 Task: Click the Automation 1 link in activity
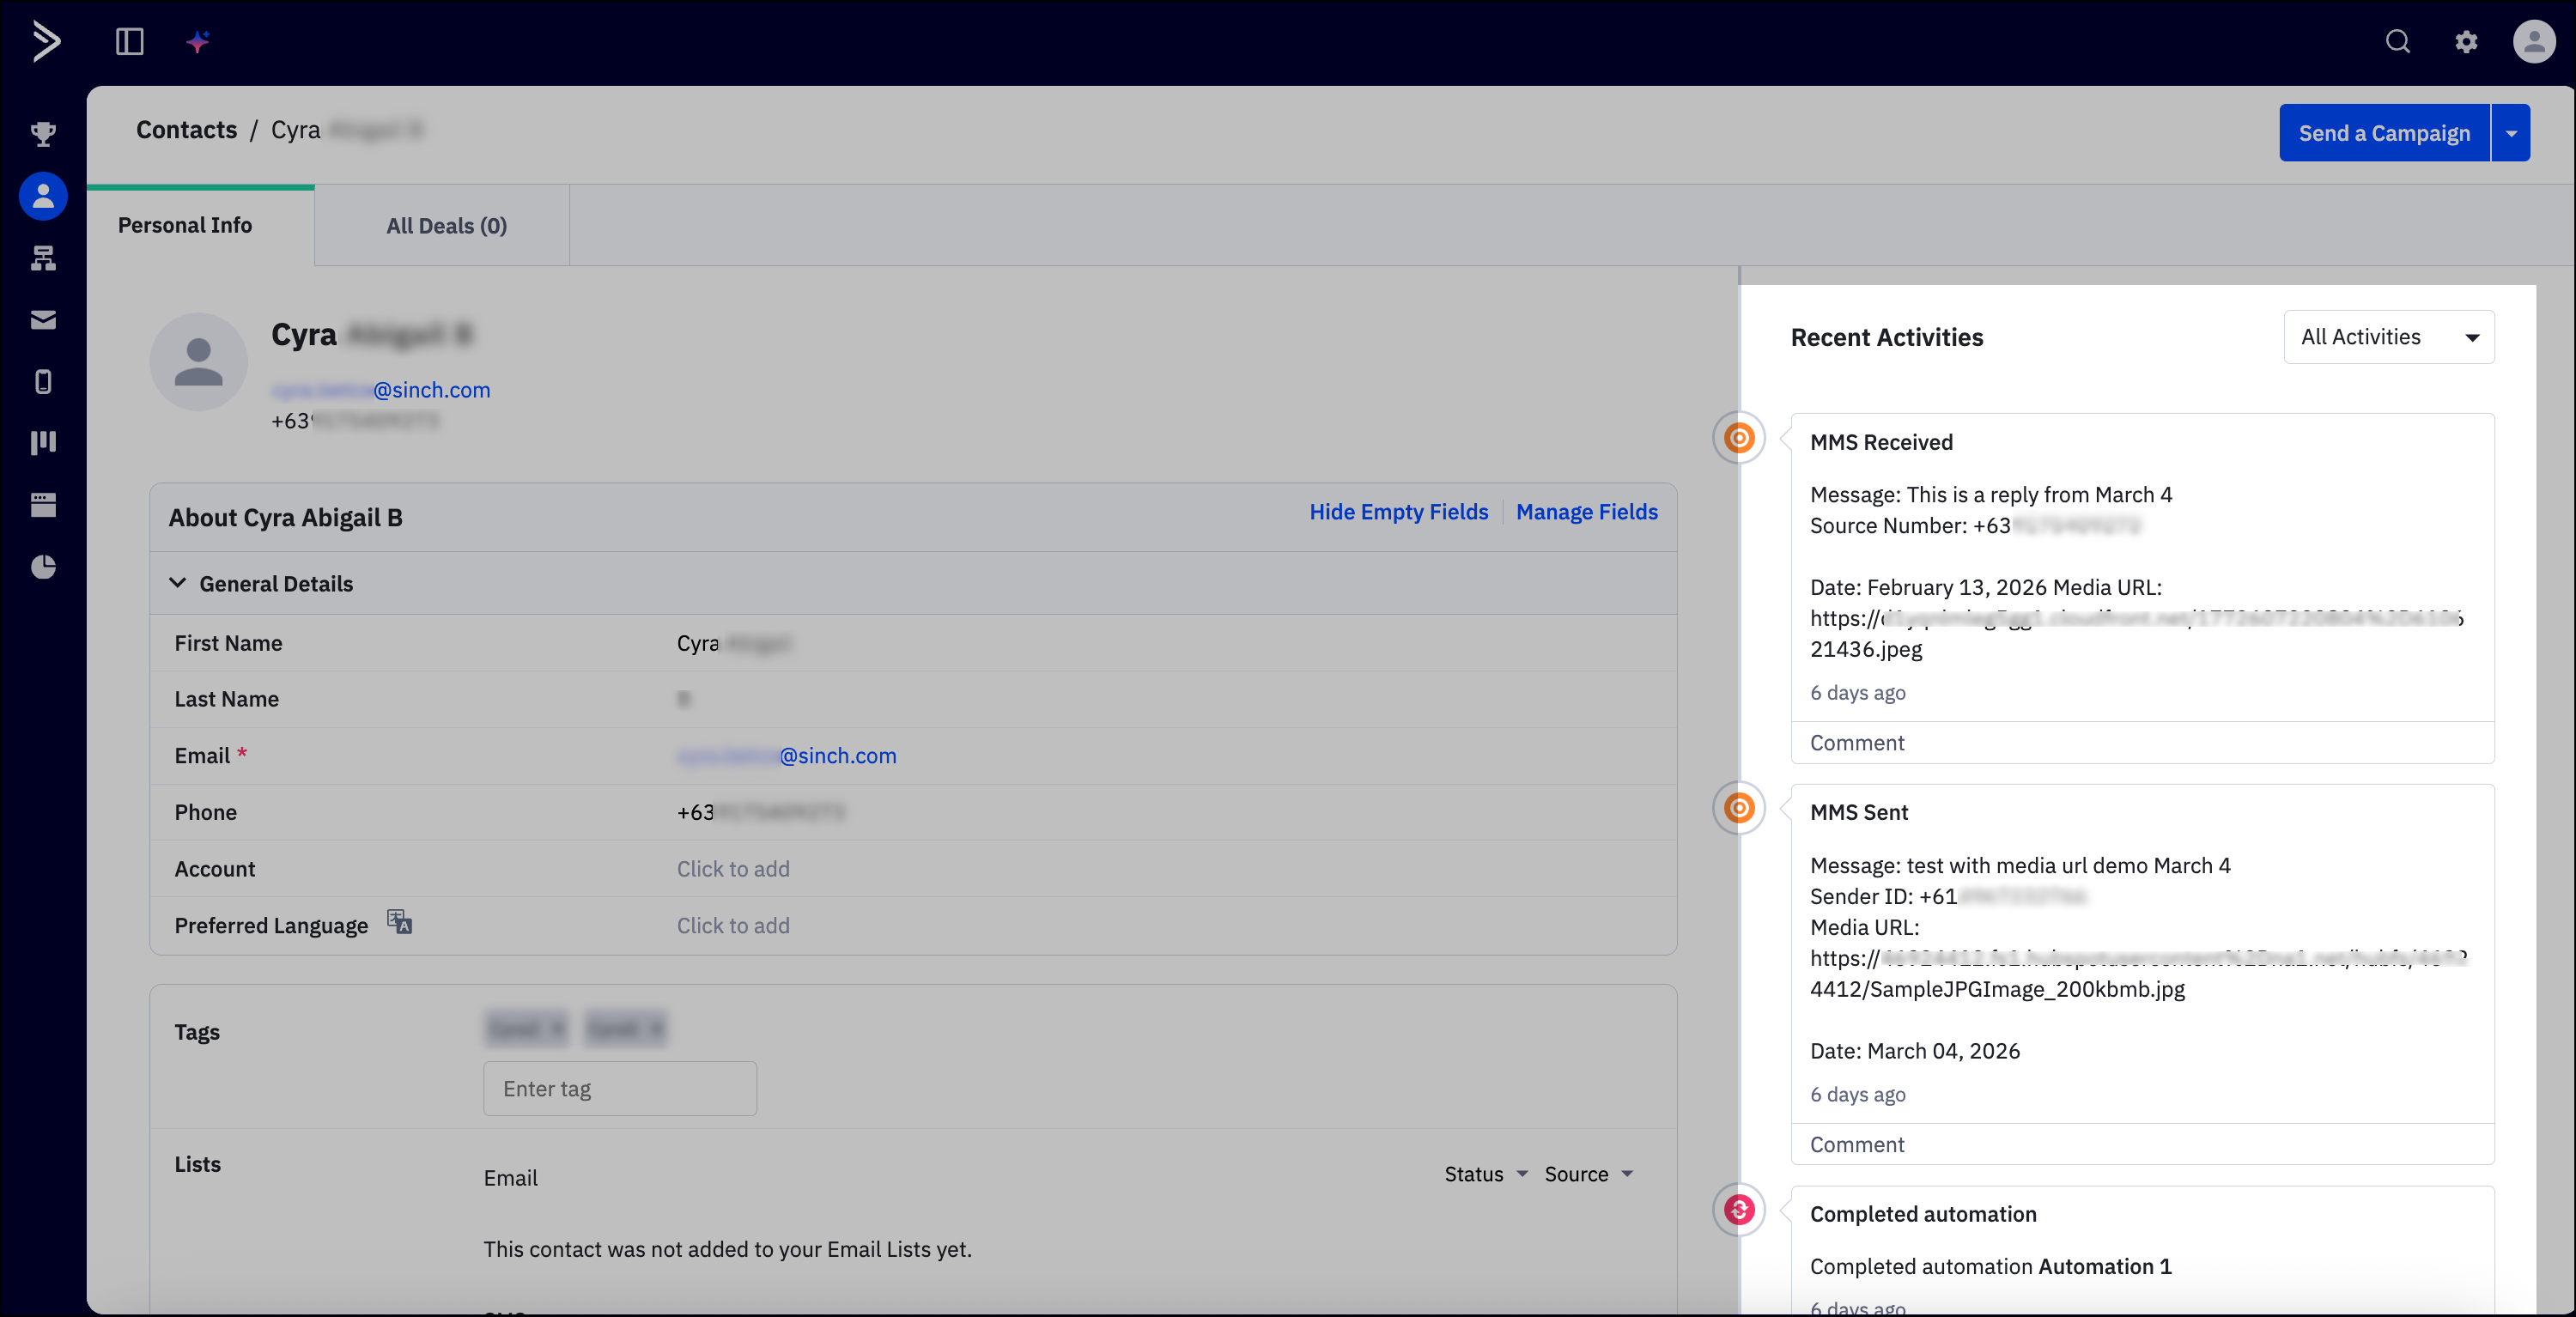pos(2105,1267)
